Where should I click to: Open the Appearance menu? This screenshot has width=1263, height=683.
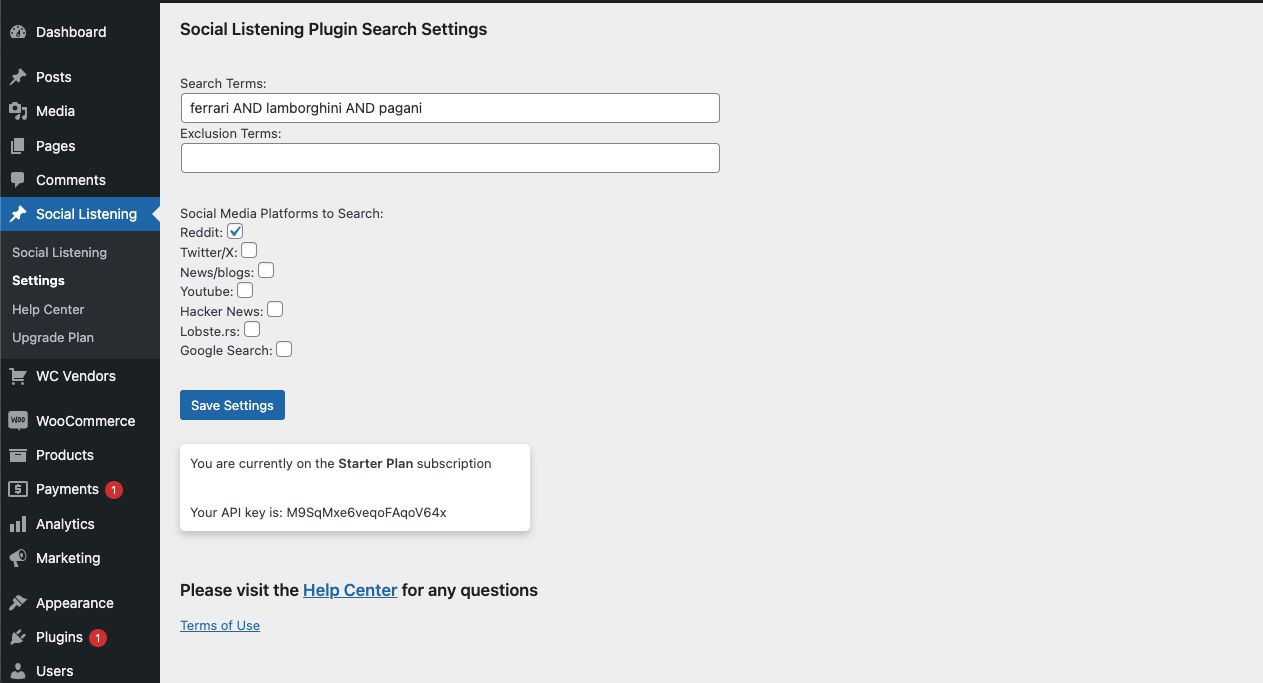coord(75,603)
